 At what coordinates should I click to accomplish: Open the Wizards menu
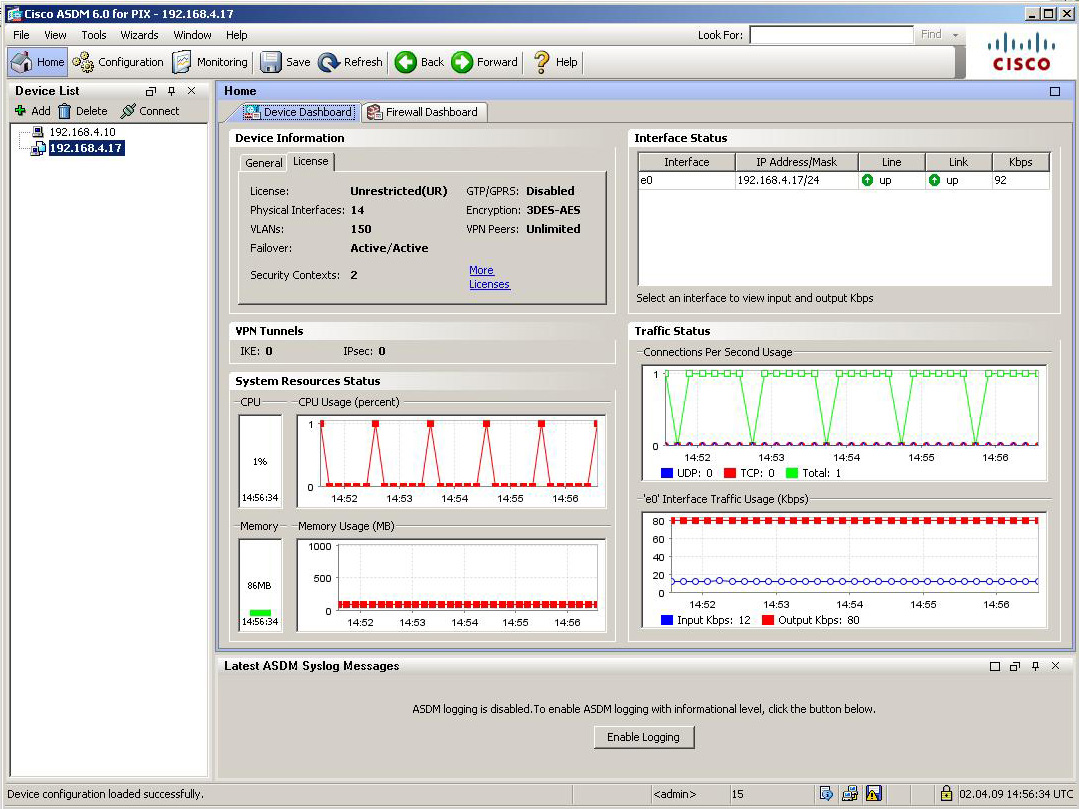[139, 35]
